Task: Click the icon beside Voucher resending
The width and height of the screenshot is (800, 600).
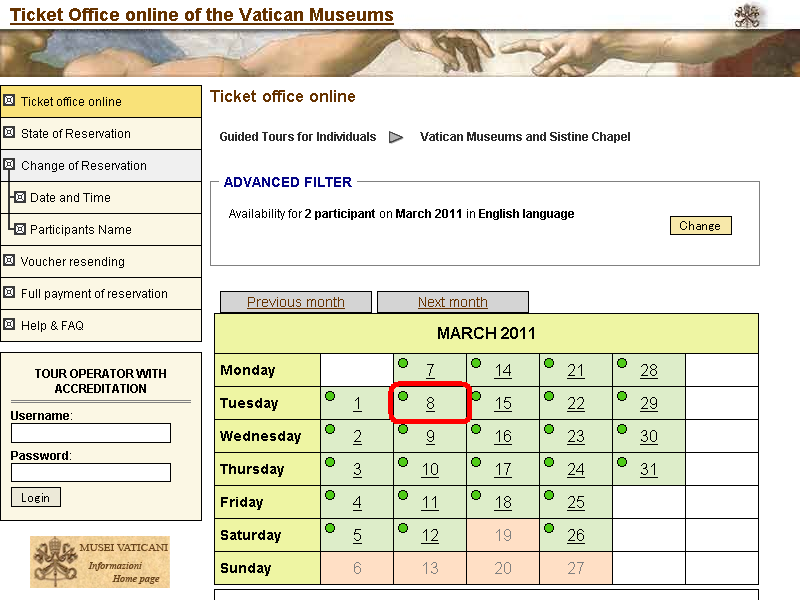Action: pos(9,260)
